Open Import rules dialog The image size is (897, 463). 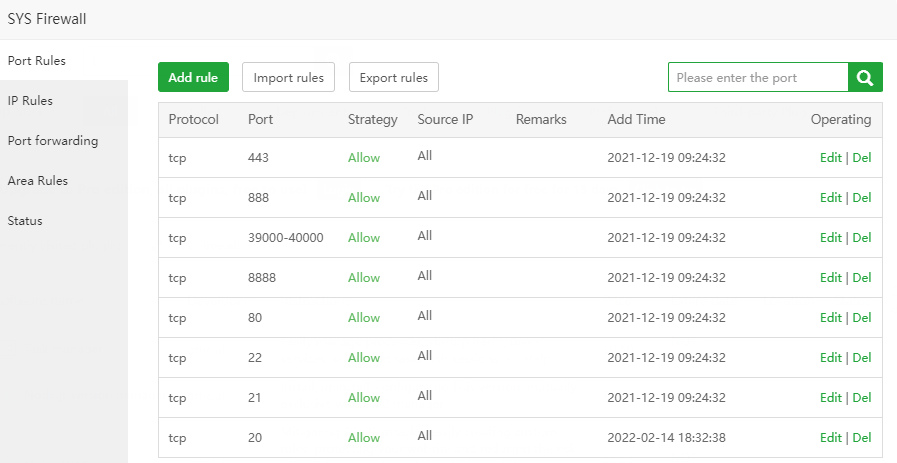click(288, 77)
